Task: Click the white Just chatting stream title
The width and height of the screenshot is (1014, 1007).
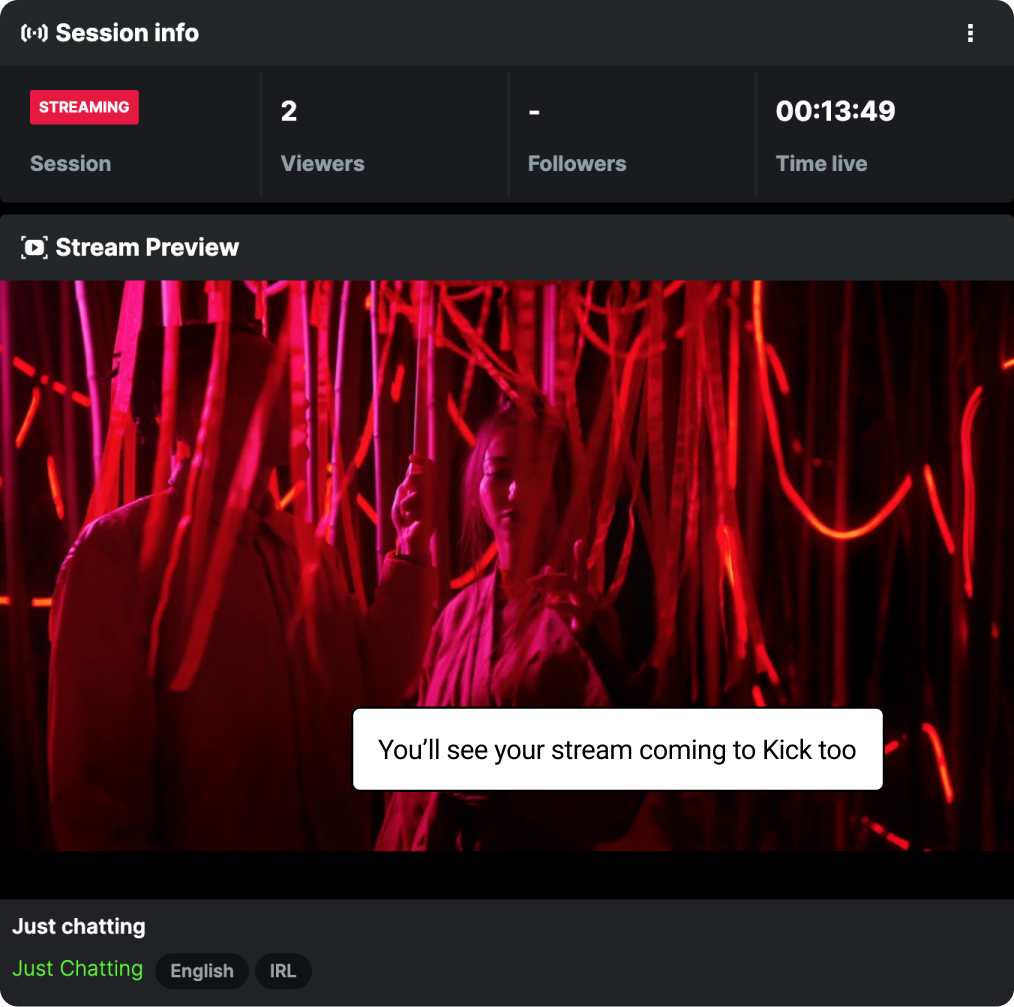Action: tap(79, 927)
